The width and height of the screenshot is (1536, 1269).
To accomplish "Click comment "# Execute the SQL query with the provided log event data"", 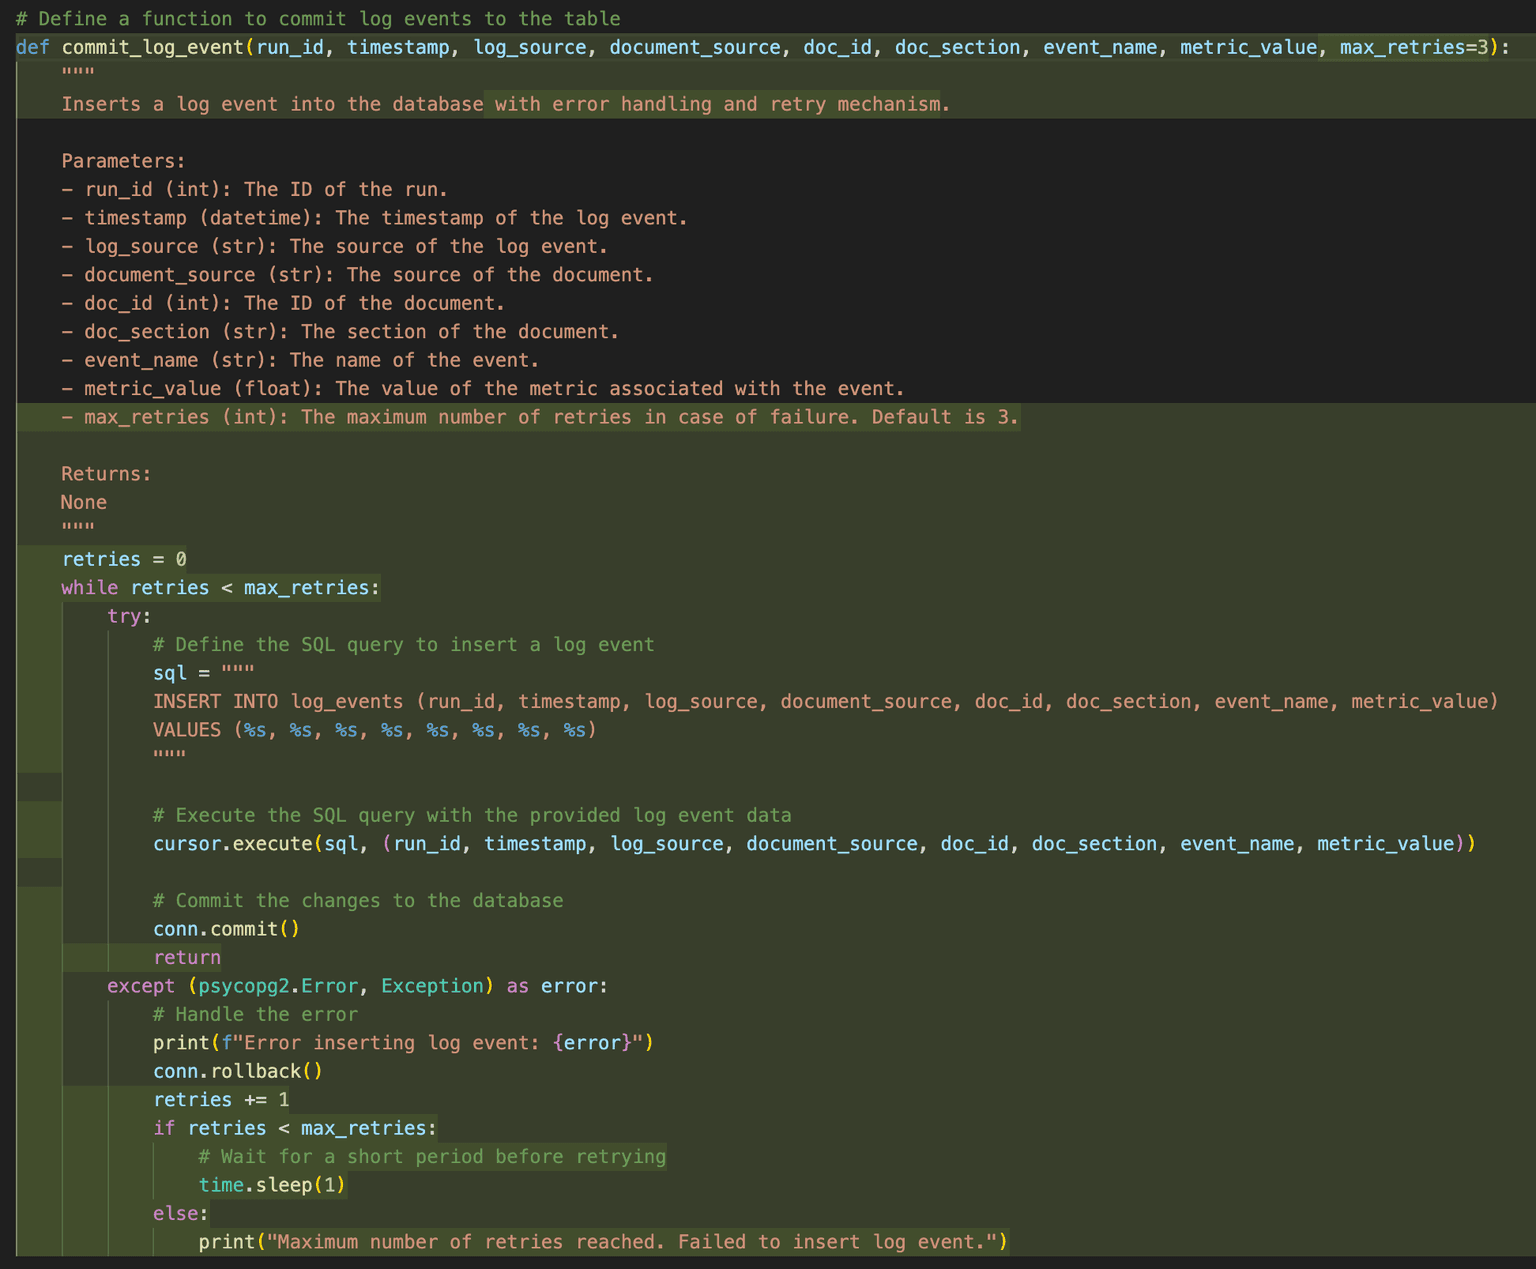I will [x=472, y=815].
